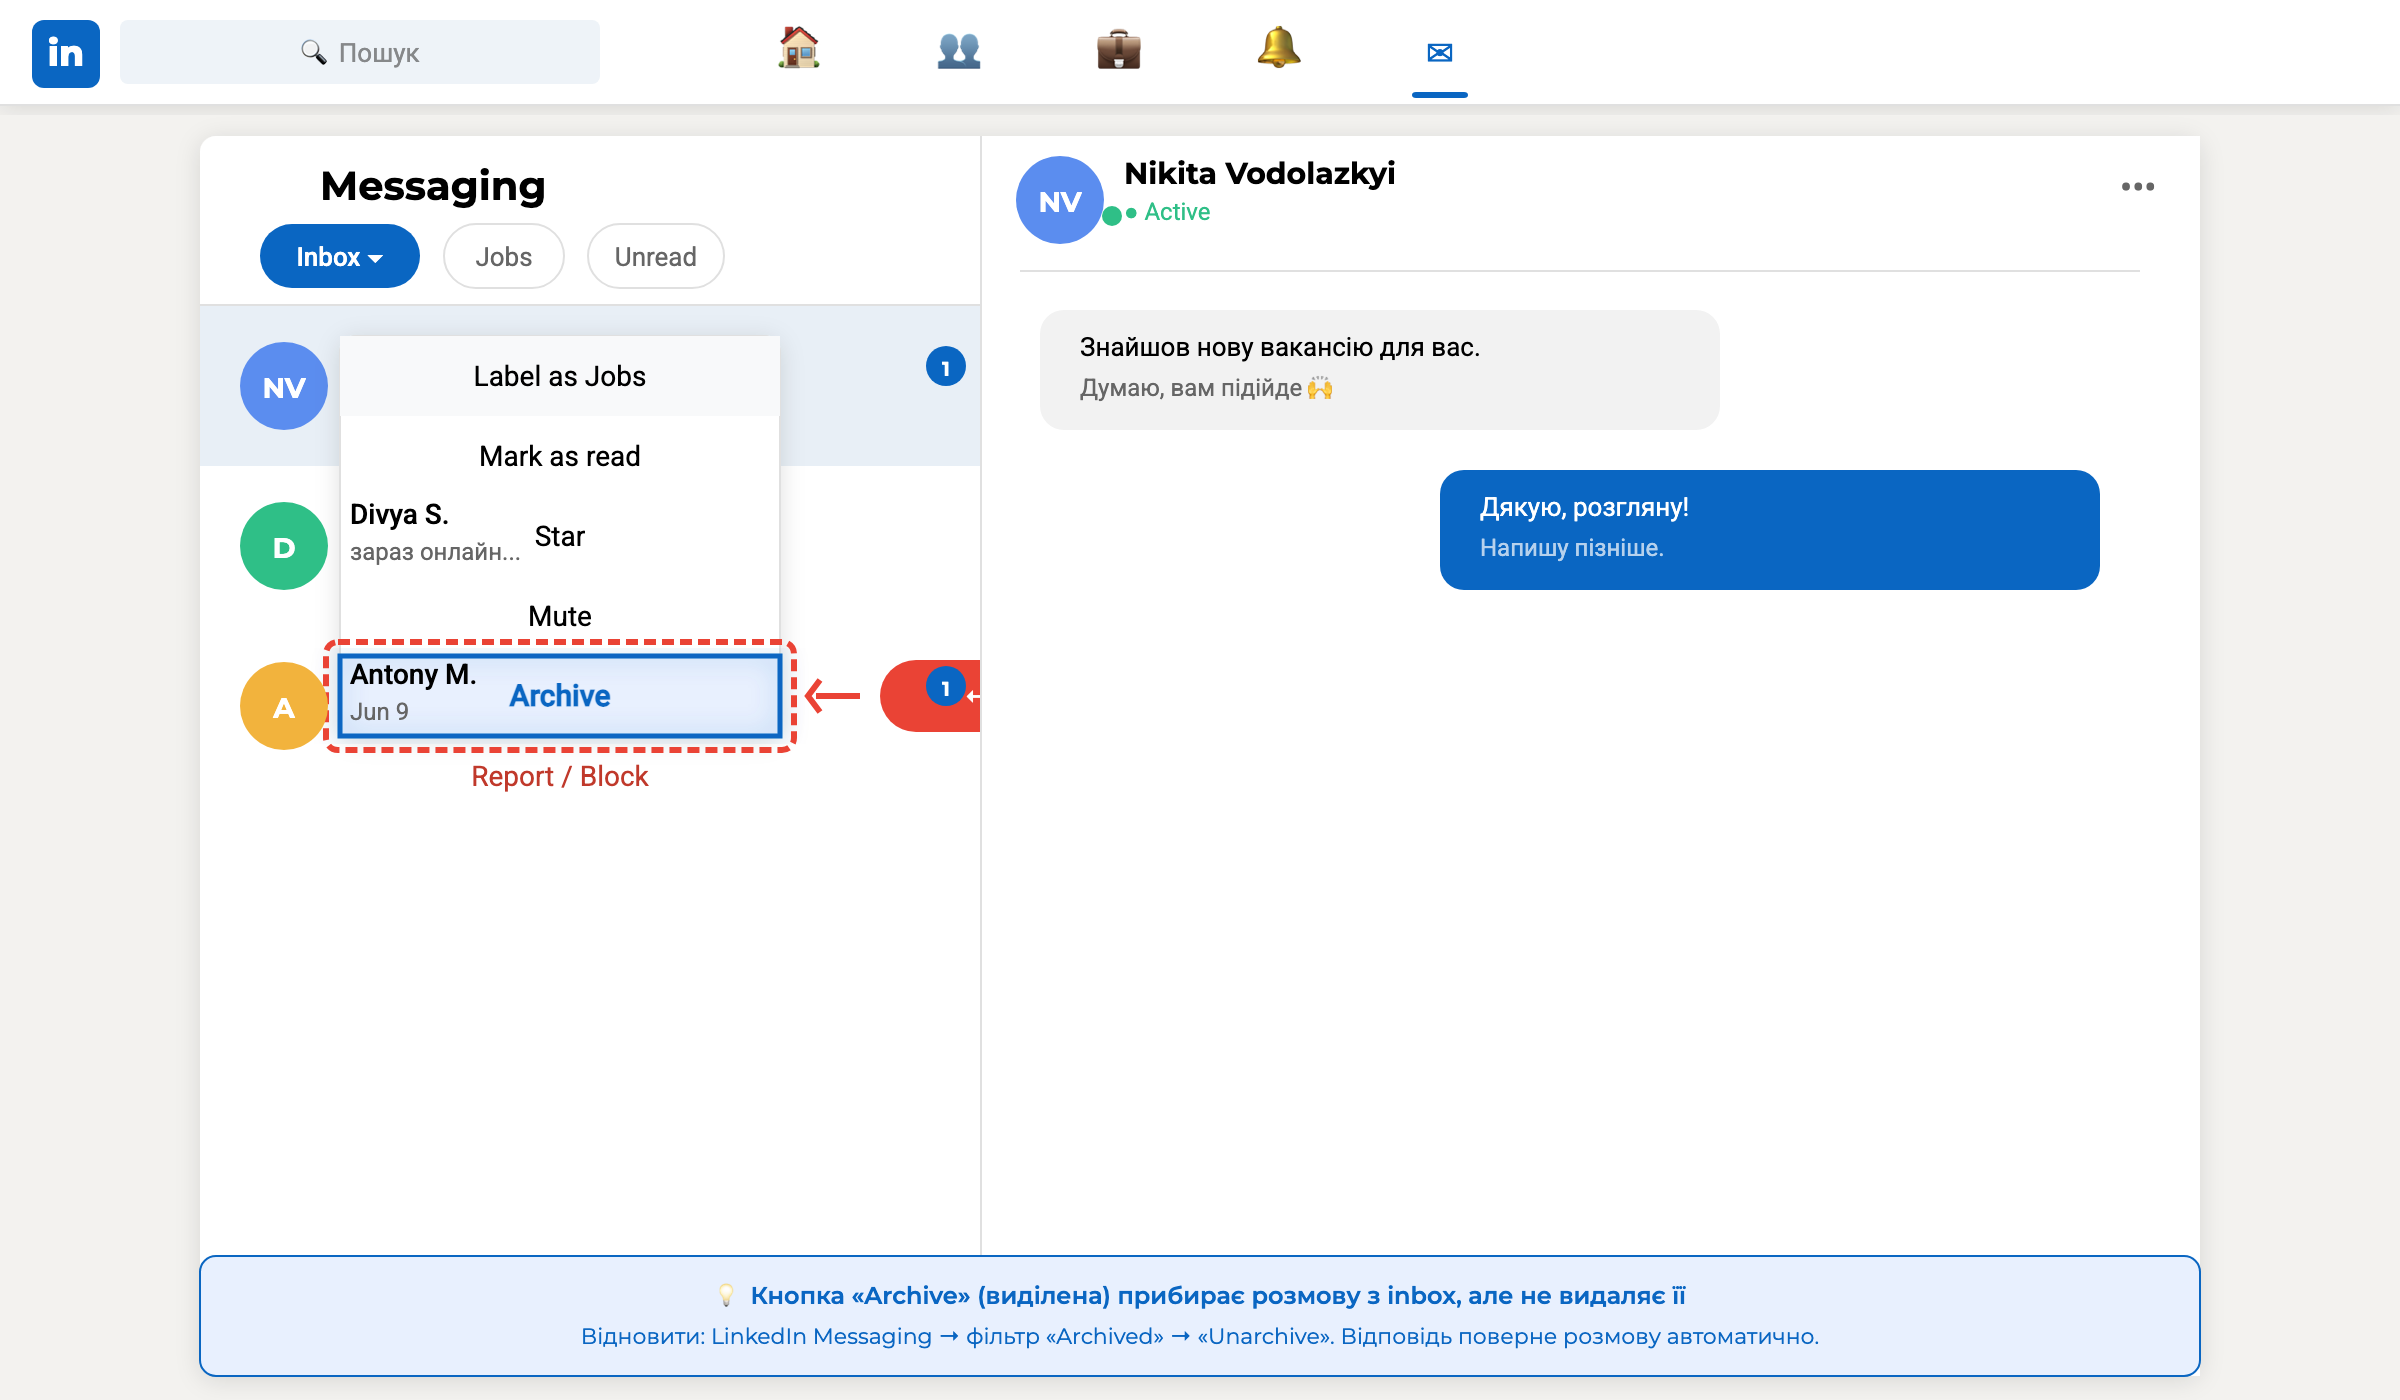Open NV avatar conversation in list
2400x1400 pixels.
(x=284, y=386)
